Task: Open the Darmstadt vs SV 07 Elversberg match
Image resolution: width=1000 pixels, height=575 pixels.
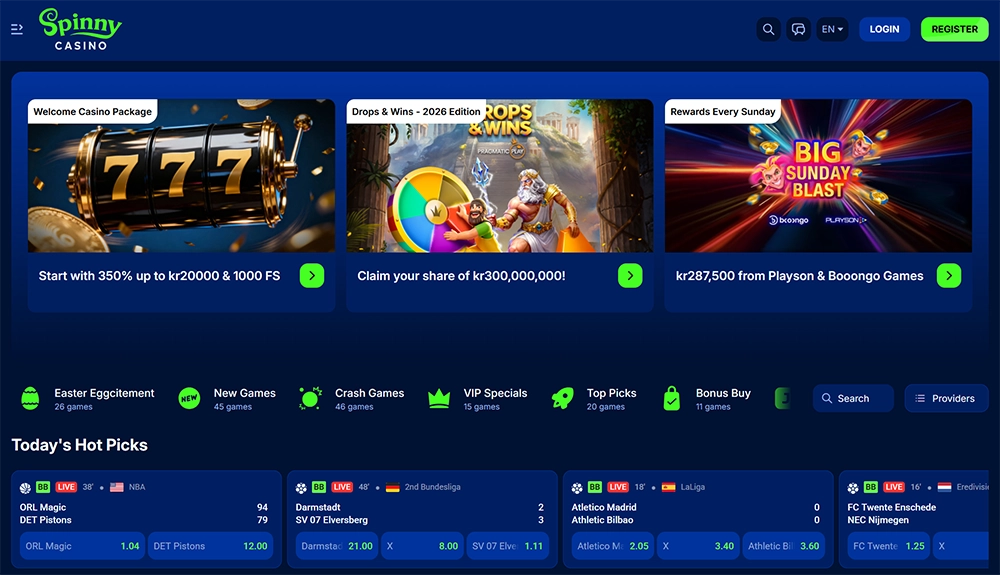Action: click(422, 514)
